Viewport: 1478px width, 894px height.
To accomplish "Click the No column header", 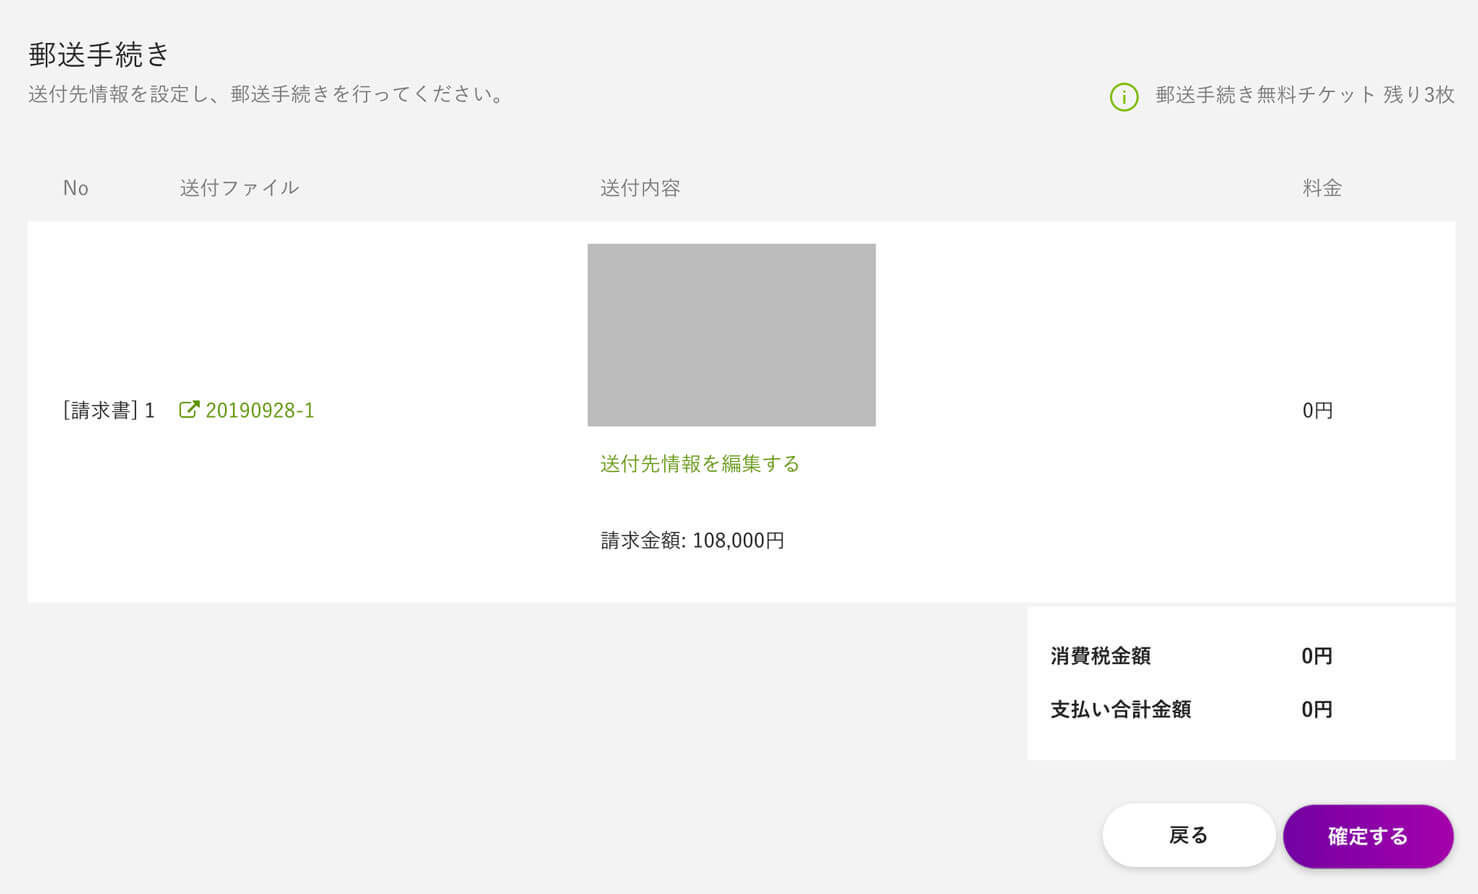I will 76,188.
